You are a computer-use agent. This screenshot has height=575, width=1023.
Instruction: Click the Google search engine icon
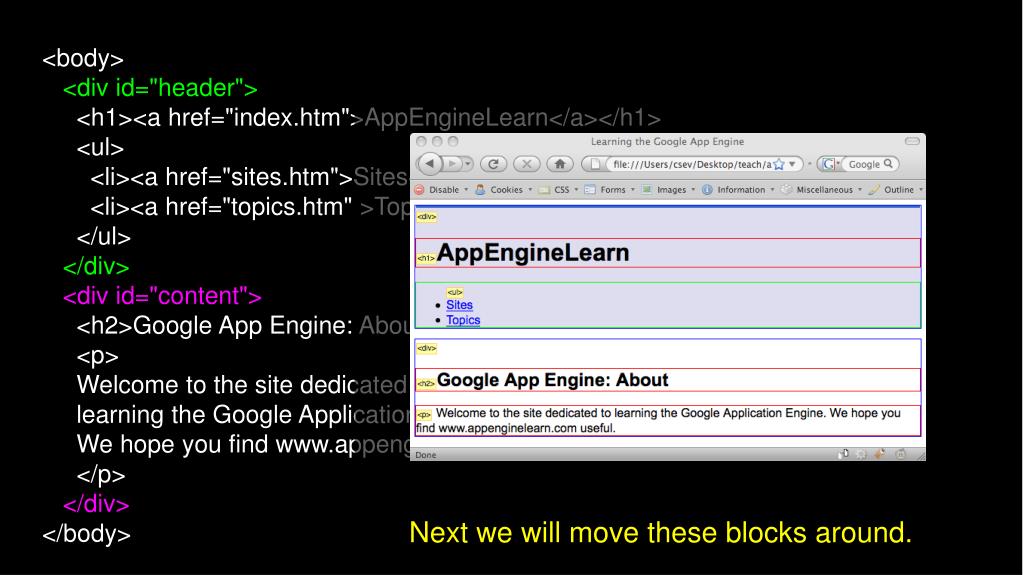[x=828, y=164]
